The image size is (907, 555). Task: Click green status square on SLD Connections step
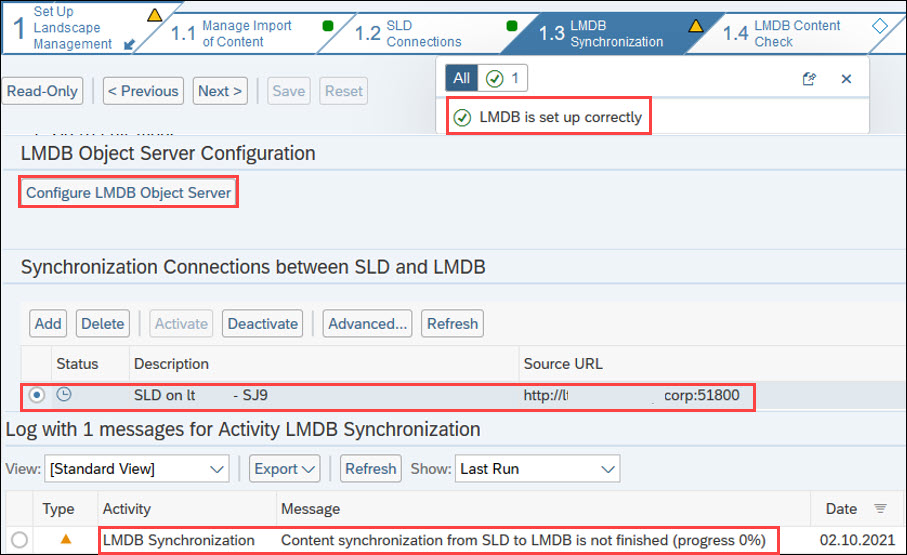pos(512,25)
